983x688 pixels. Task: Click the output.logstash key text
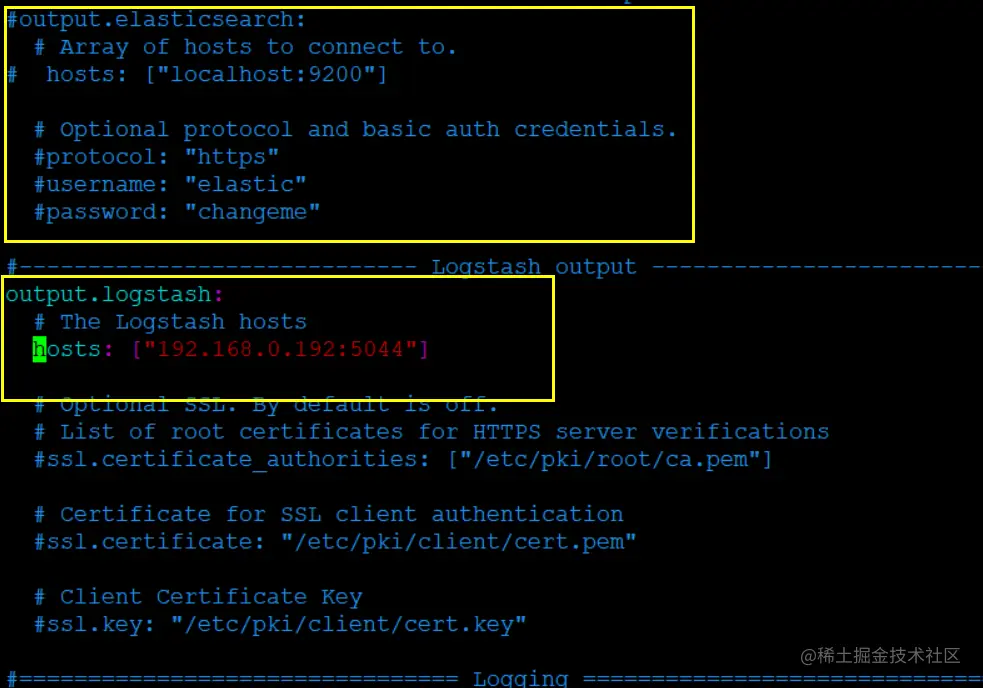pos(108,295)
